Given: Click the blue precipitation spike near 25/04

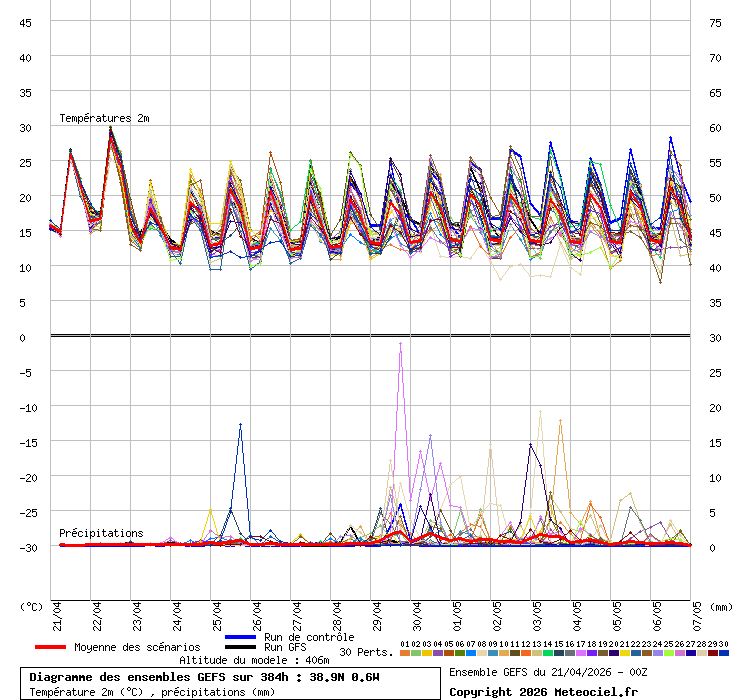Looking at the screenshot, I should 240,425.
